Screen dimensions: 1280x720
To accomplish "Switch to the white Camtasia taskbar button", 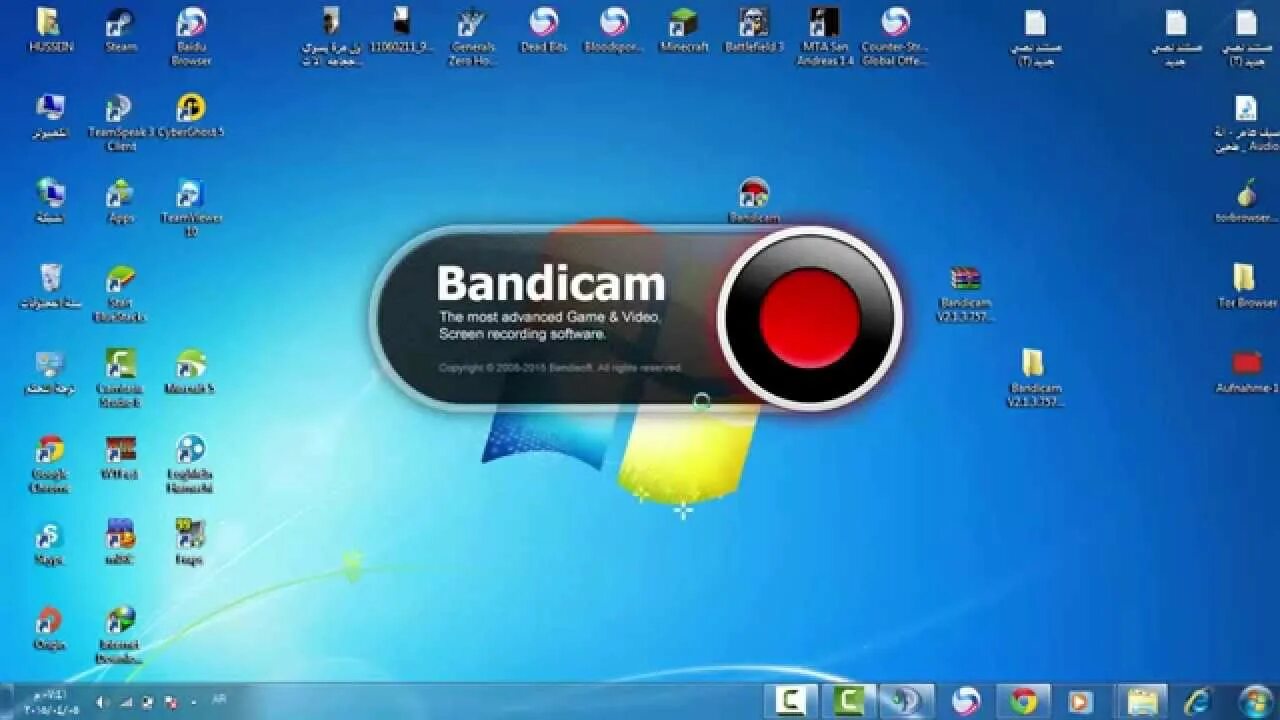I will click(791, 701).
